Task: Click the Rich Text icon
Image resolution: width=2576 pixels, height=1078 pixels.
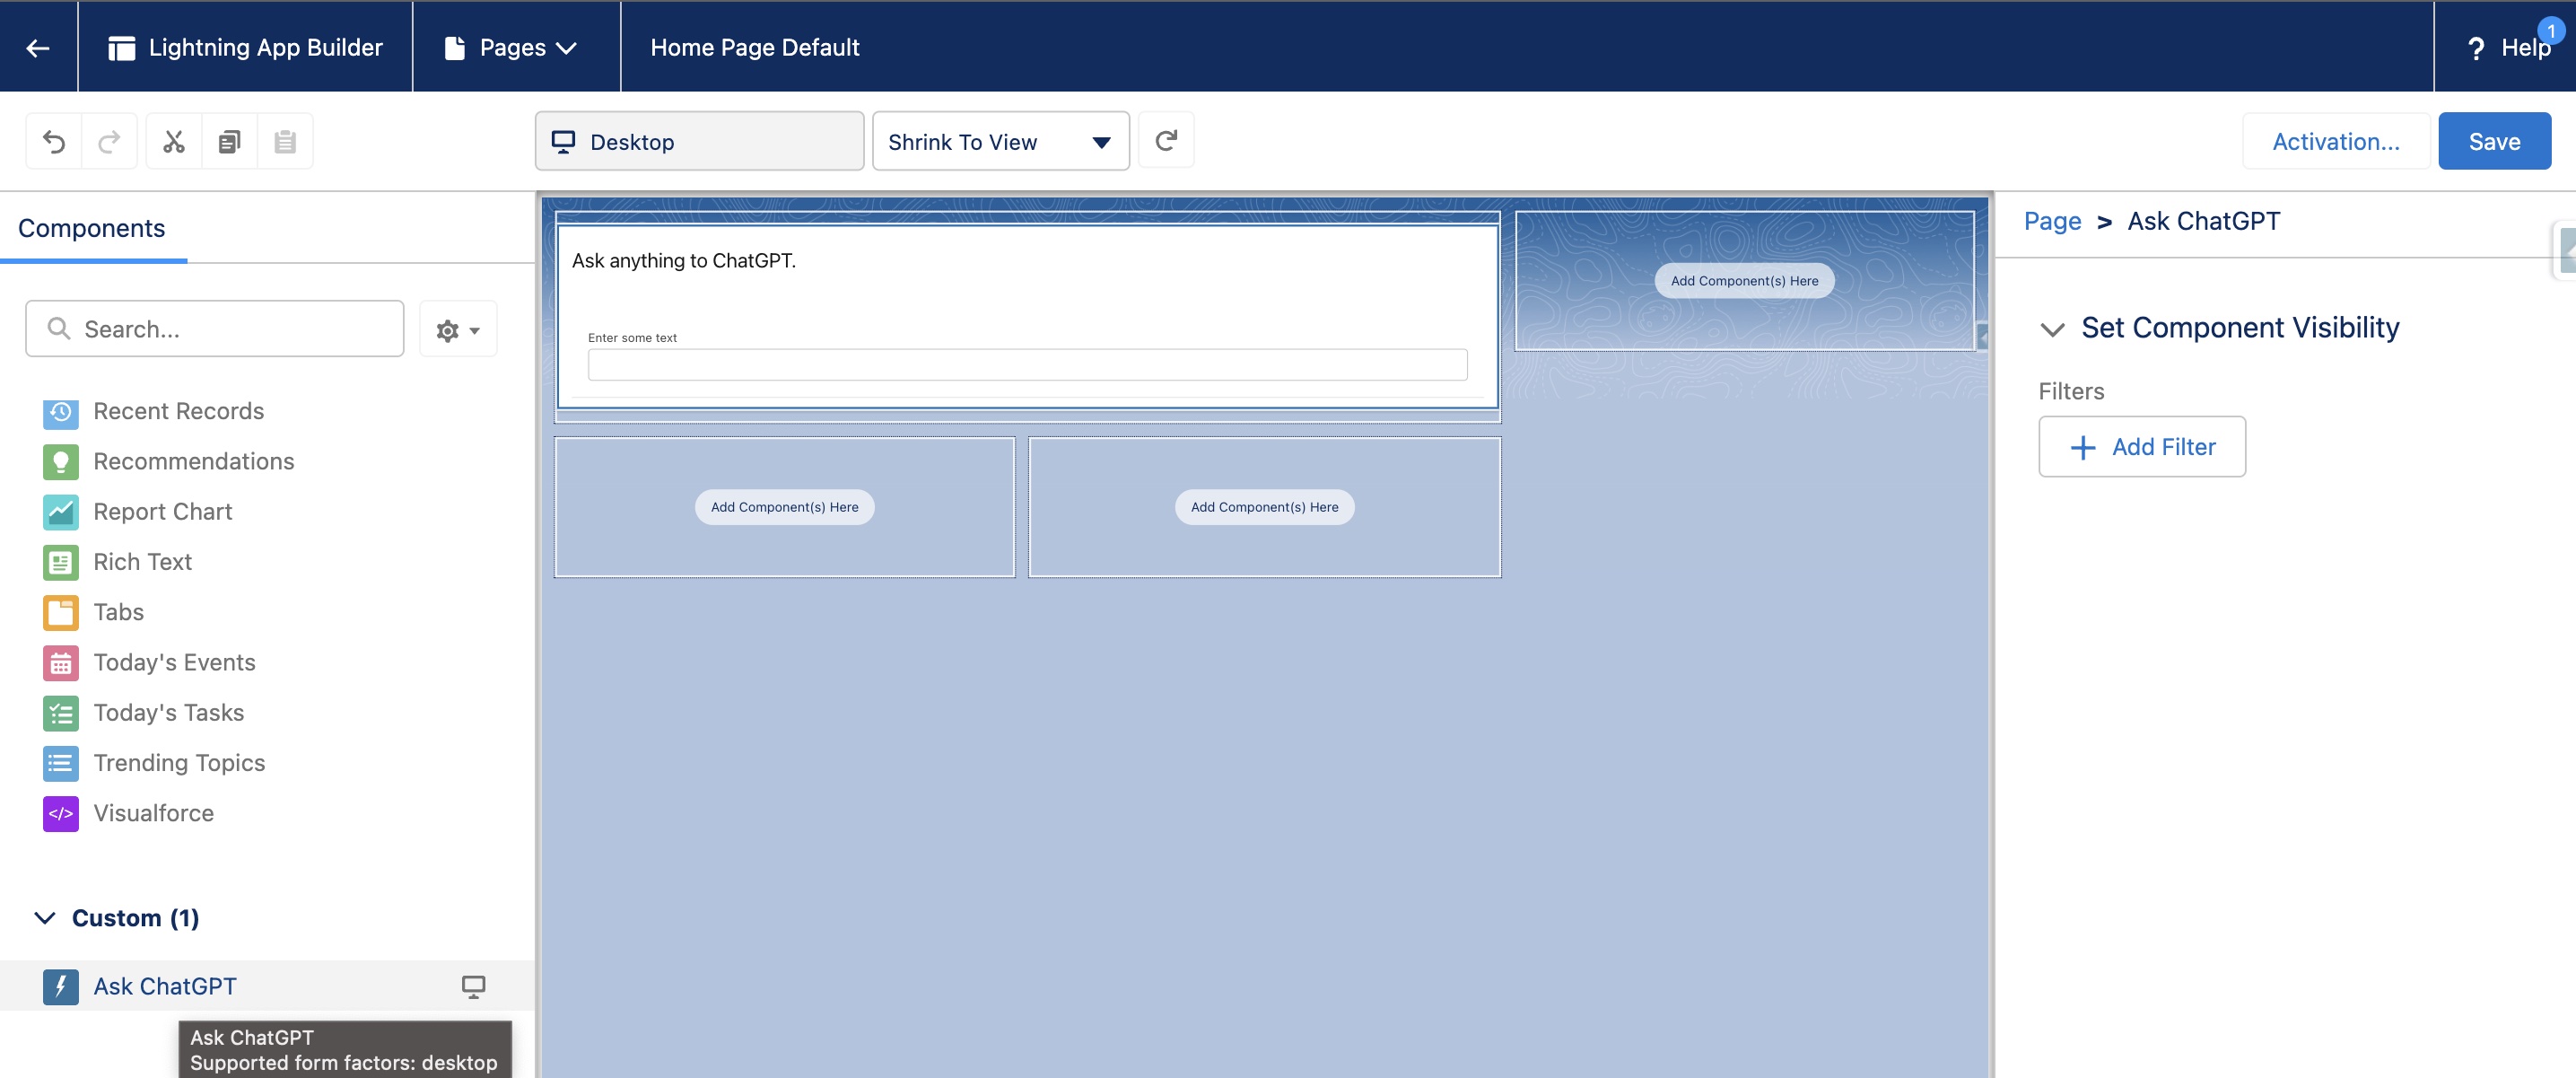Action: (61, 562)
